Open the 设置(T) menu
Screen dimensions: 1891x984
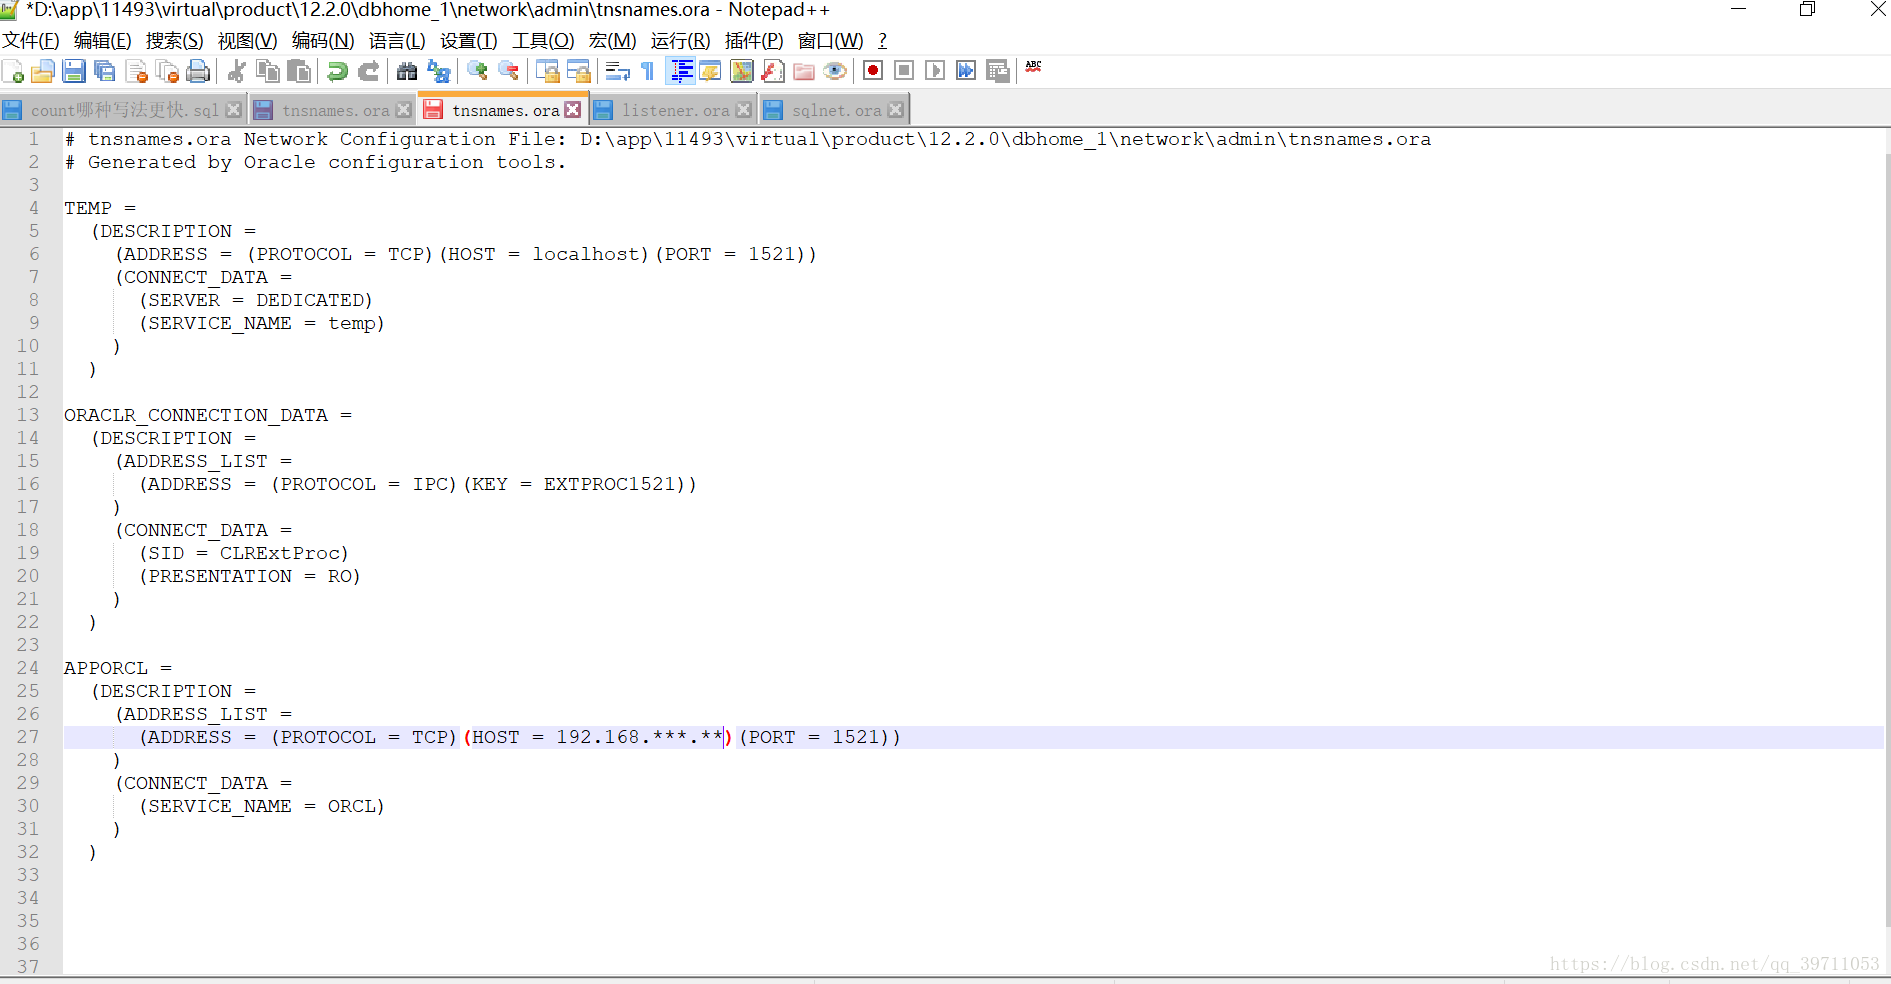point(469,41)
